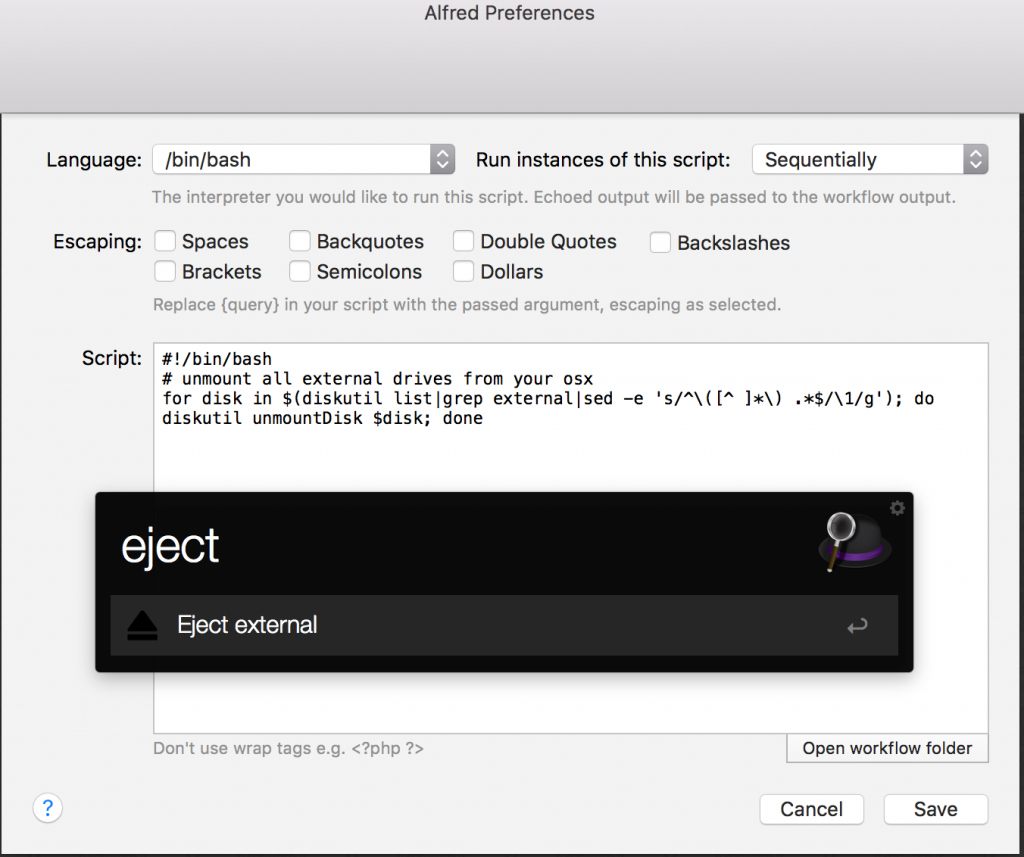1024x857 pixels.
Task: Click the eject search query field
Action: [x=450, y=546]
